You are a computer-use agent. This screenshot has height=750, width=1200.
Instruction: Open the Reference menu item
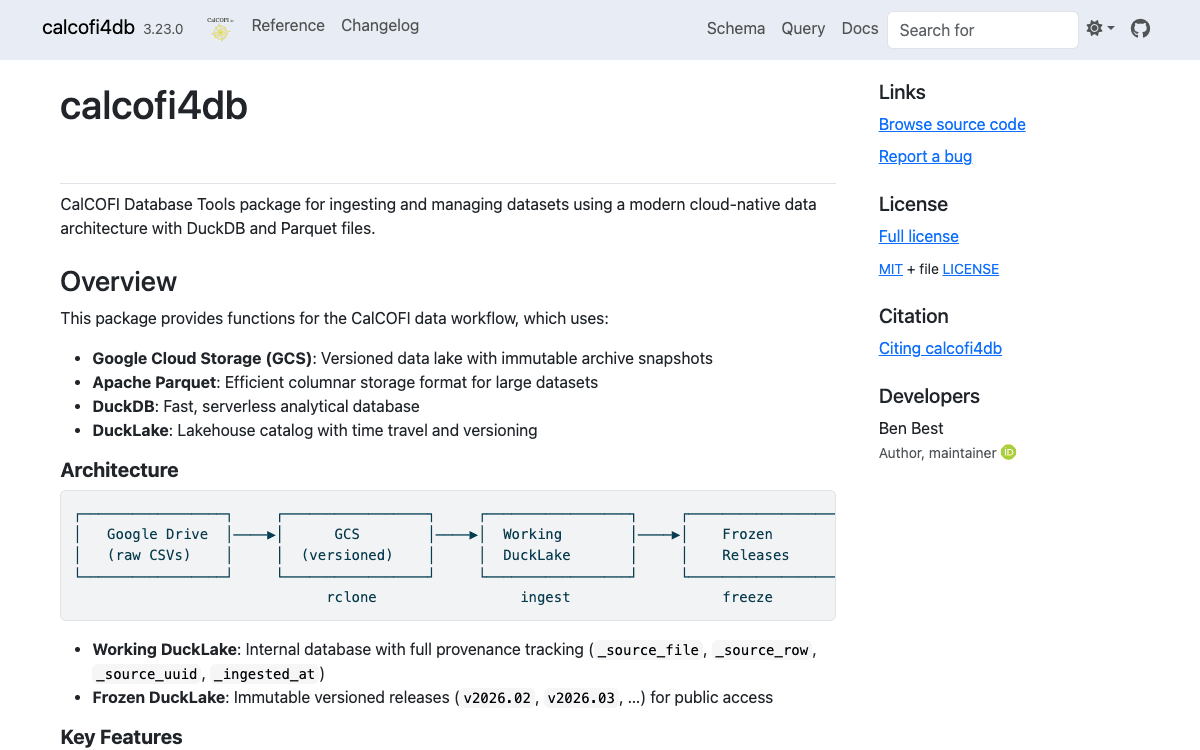288,26
